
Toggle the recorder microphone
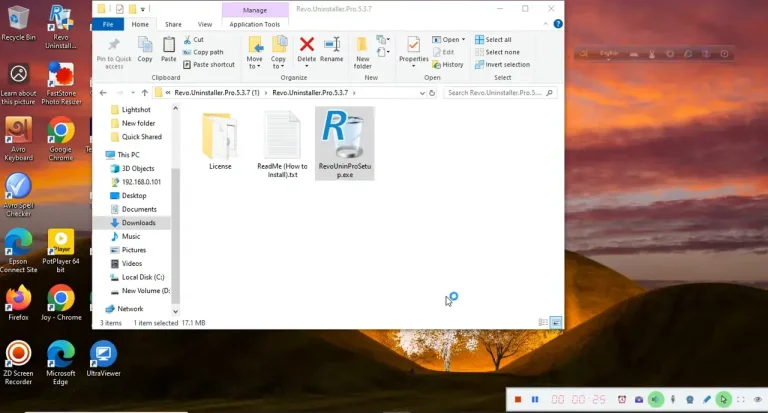(x=673, y=400)
